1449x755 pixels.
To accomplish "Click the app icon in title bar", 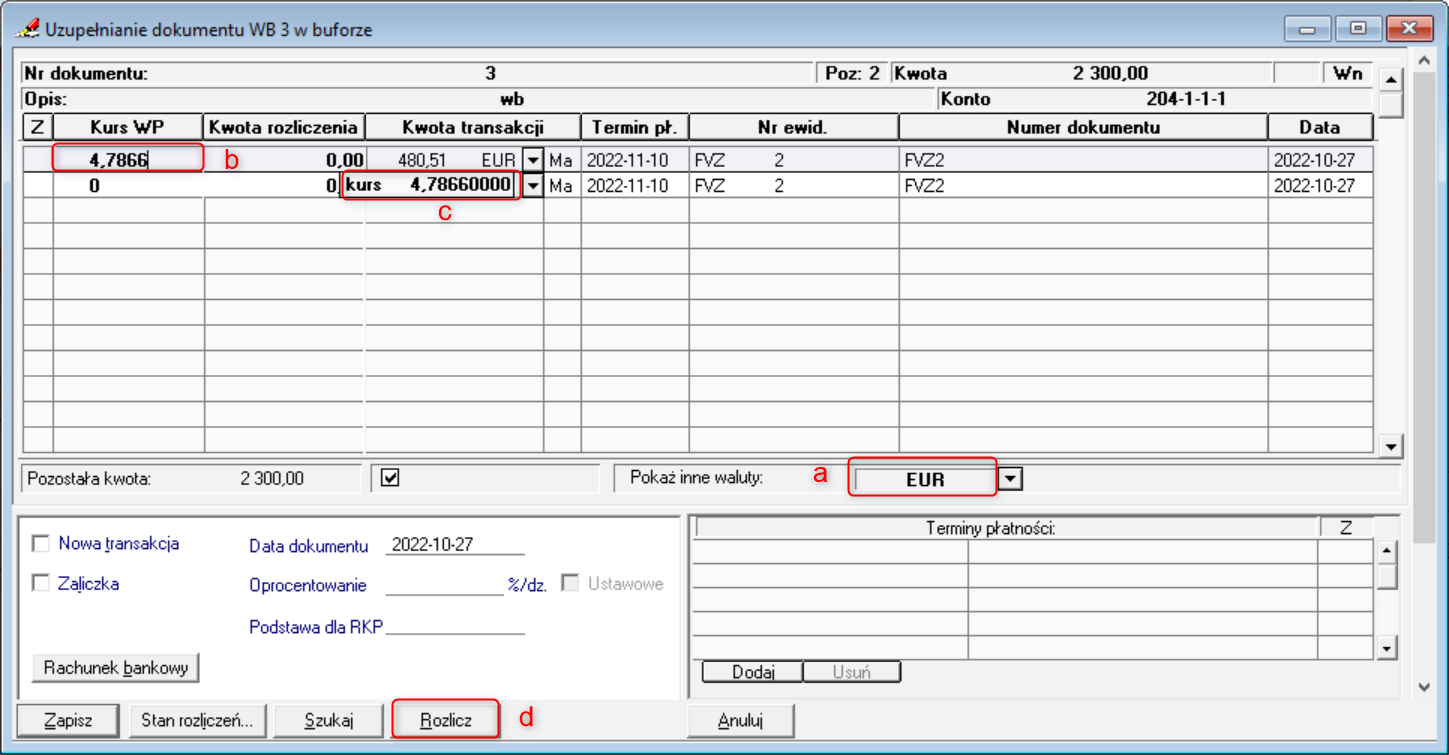I will (29, 29).
